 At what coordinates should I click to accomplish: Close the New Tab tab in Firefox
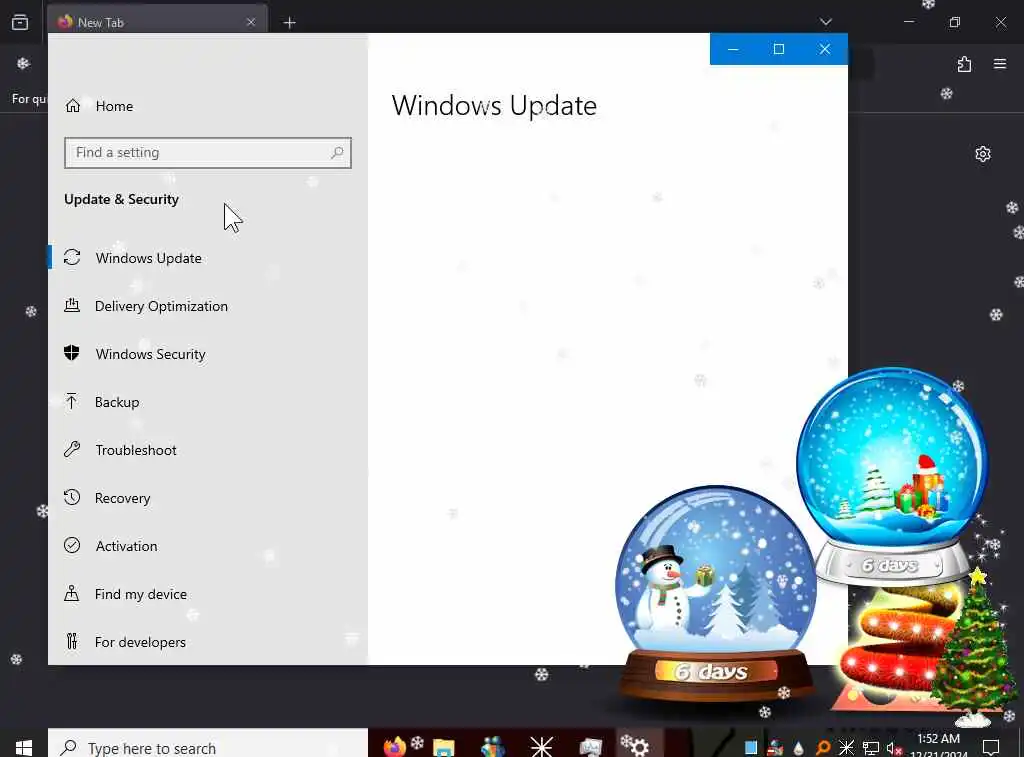[251, 22]
